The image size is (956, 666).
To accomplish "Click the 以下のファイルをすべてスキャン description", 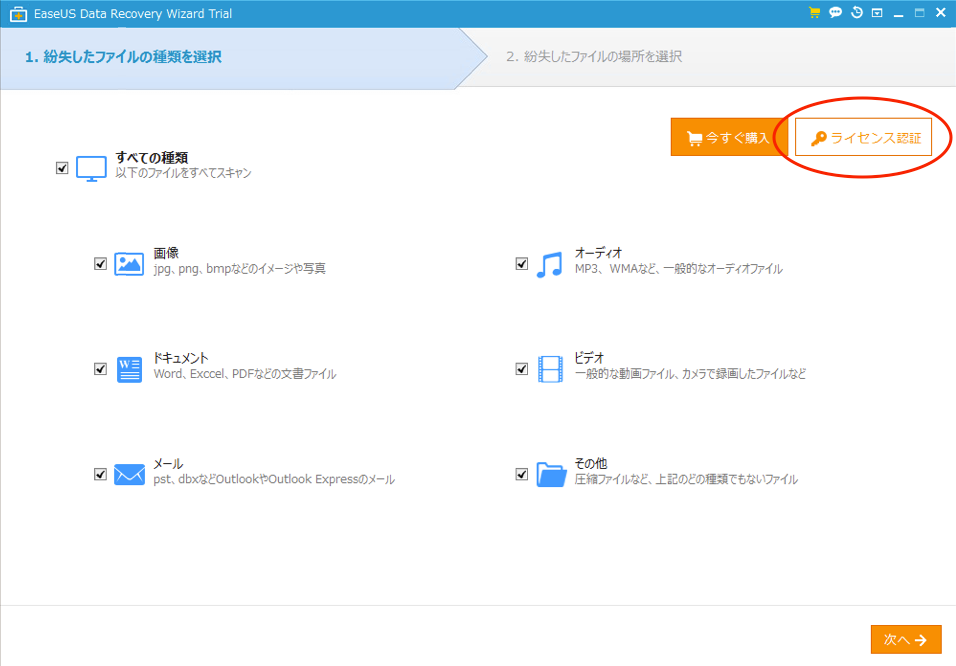I will click(x=184, y=173).
